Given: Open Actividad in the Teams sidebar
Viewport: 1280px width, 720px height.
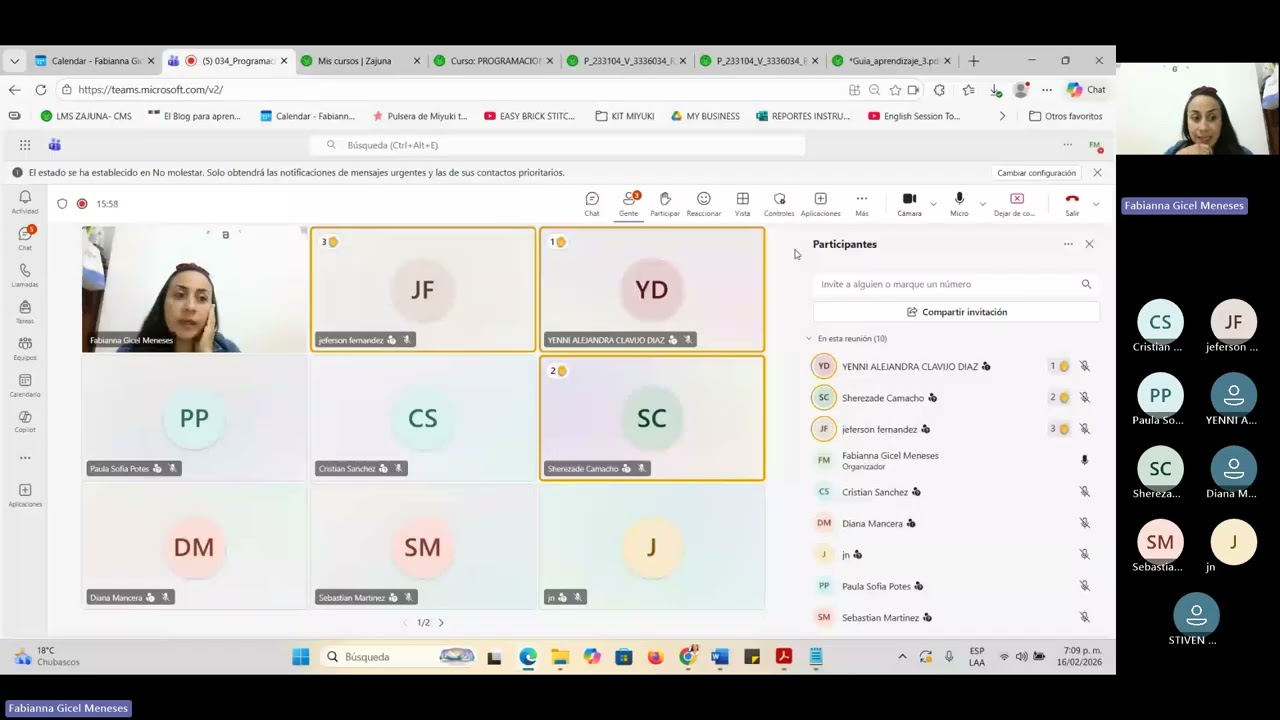Looking at the screenshot, I should [x=25, y=202].
